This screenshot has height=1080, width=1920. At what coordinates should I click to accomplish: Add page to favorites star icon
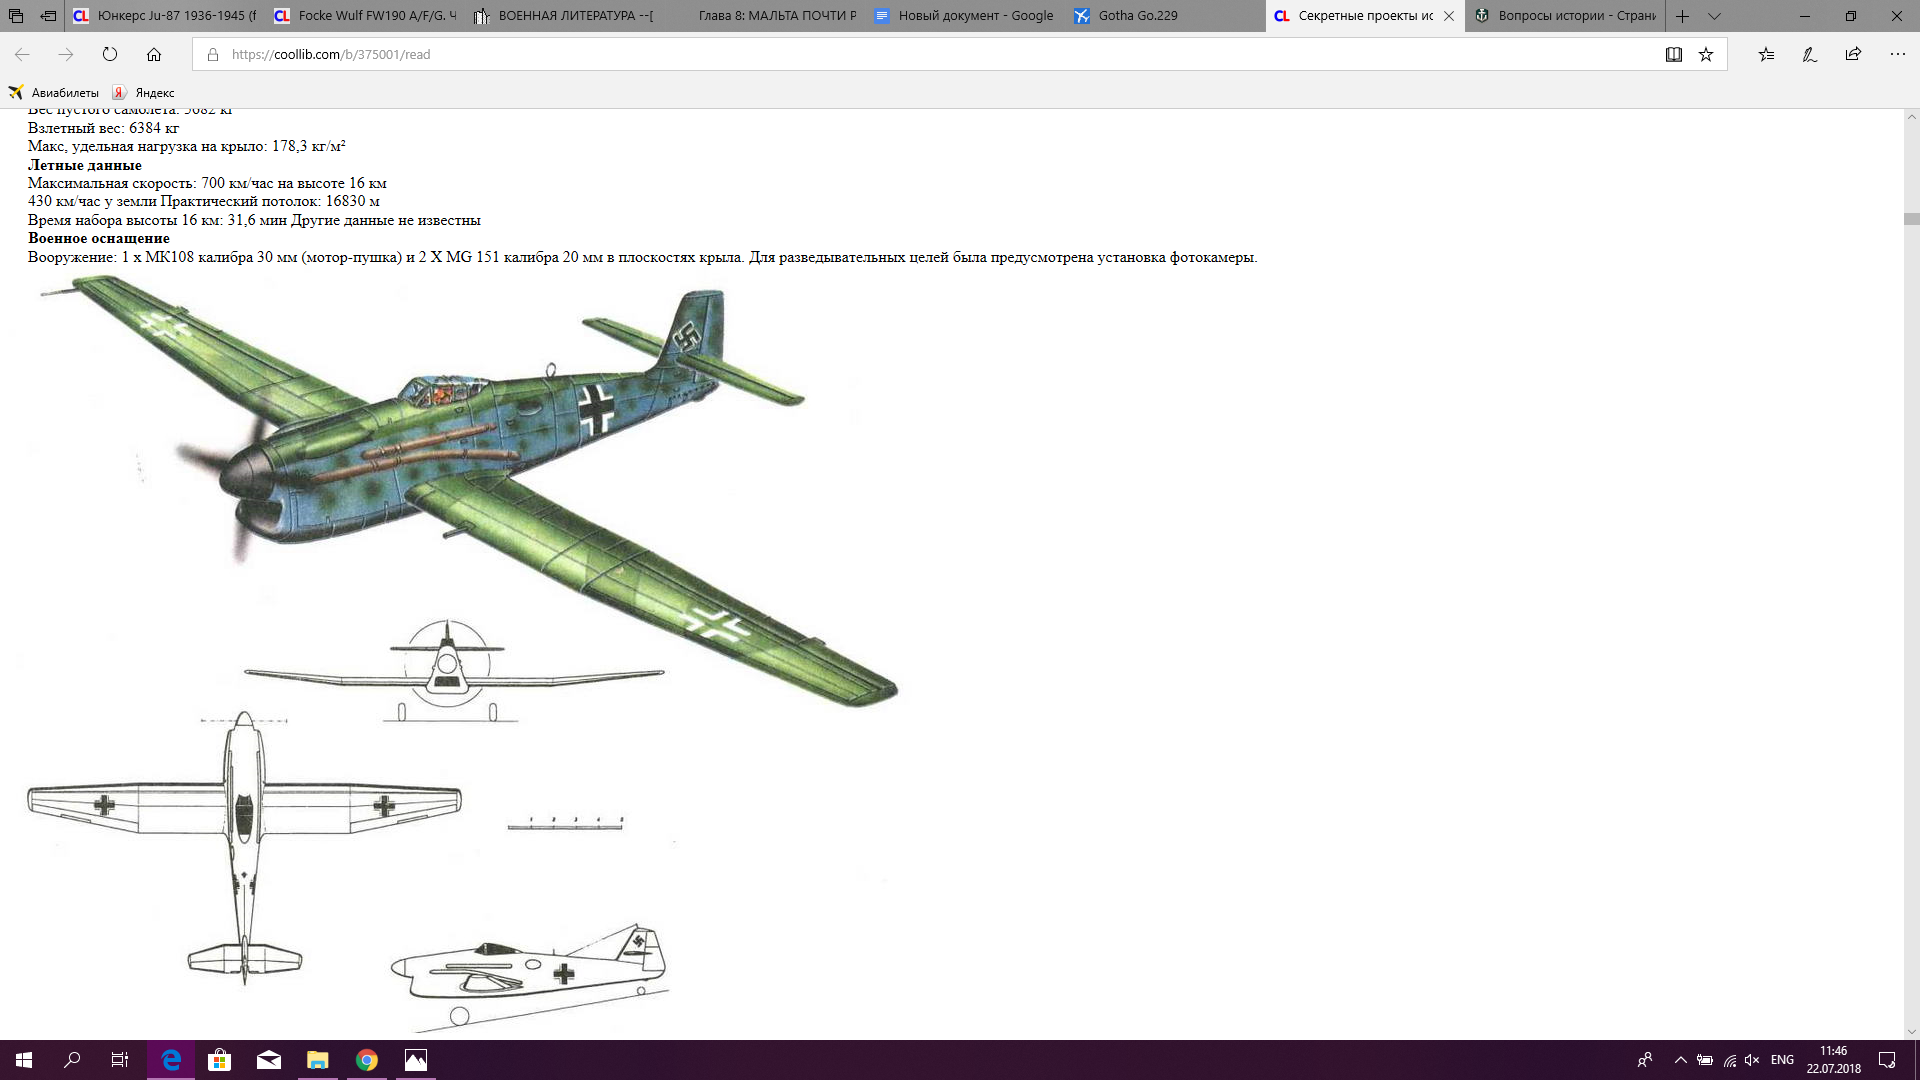click(x=1706, y=55)
